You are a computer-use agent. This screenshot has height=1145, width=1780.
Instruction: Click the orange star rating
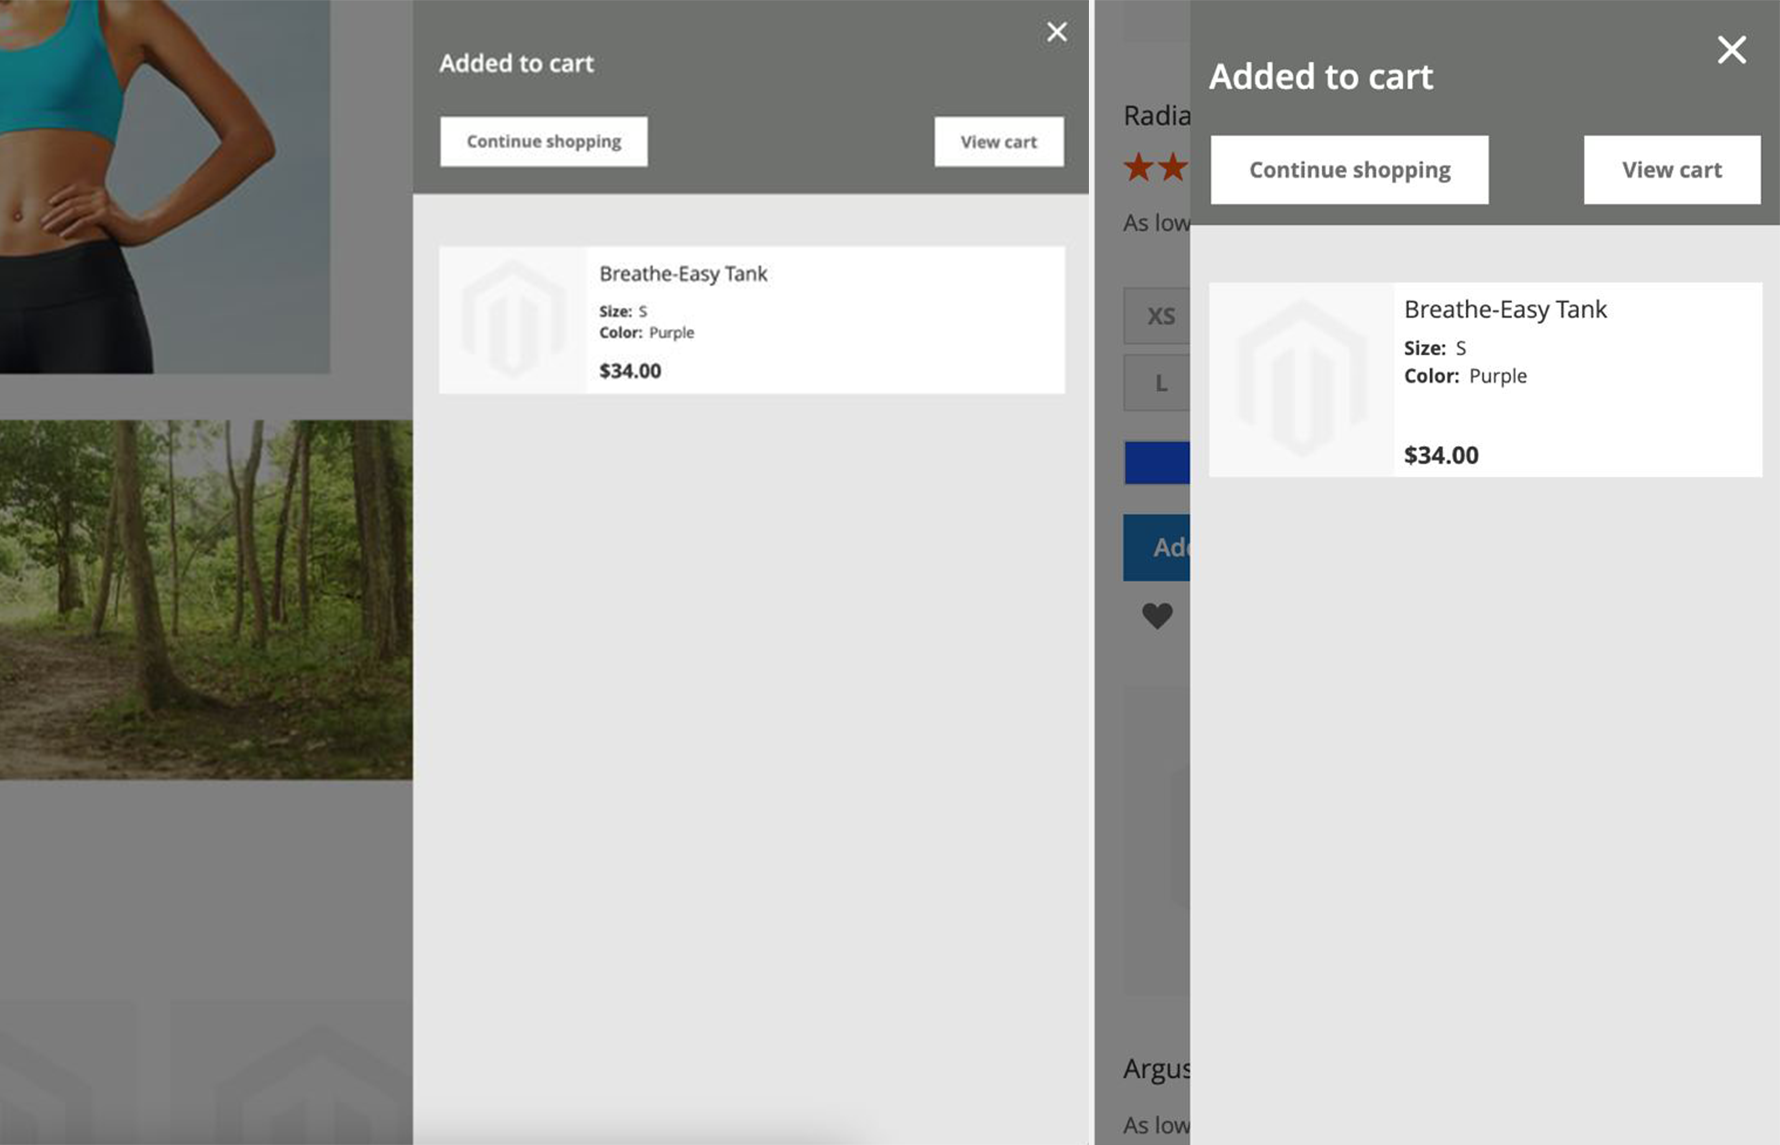(x=1156, y=167)
